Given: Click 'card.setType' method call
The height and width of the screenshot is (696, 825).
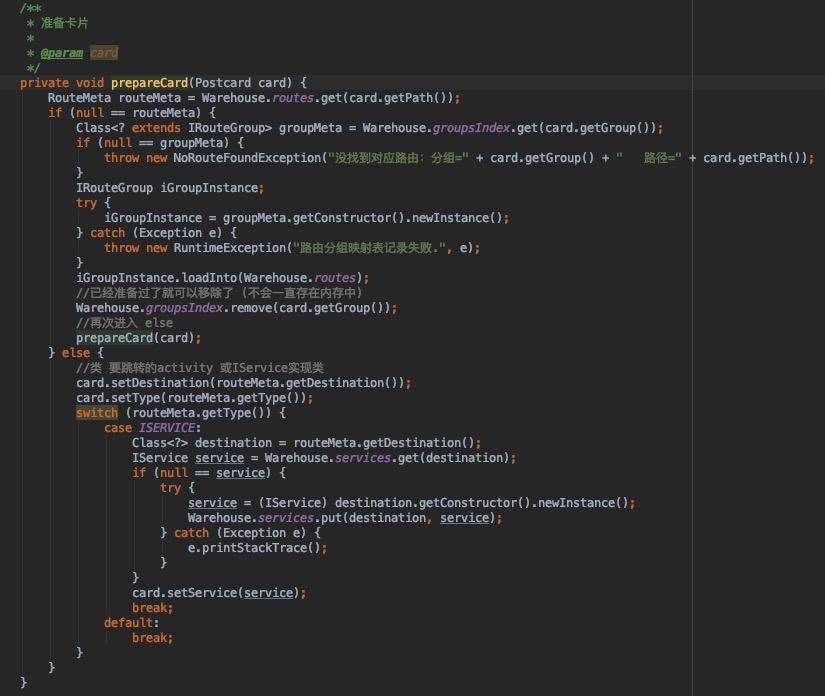Looking at the screenshot, I should (x=118, y=398).
